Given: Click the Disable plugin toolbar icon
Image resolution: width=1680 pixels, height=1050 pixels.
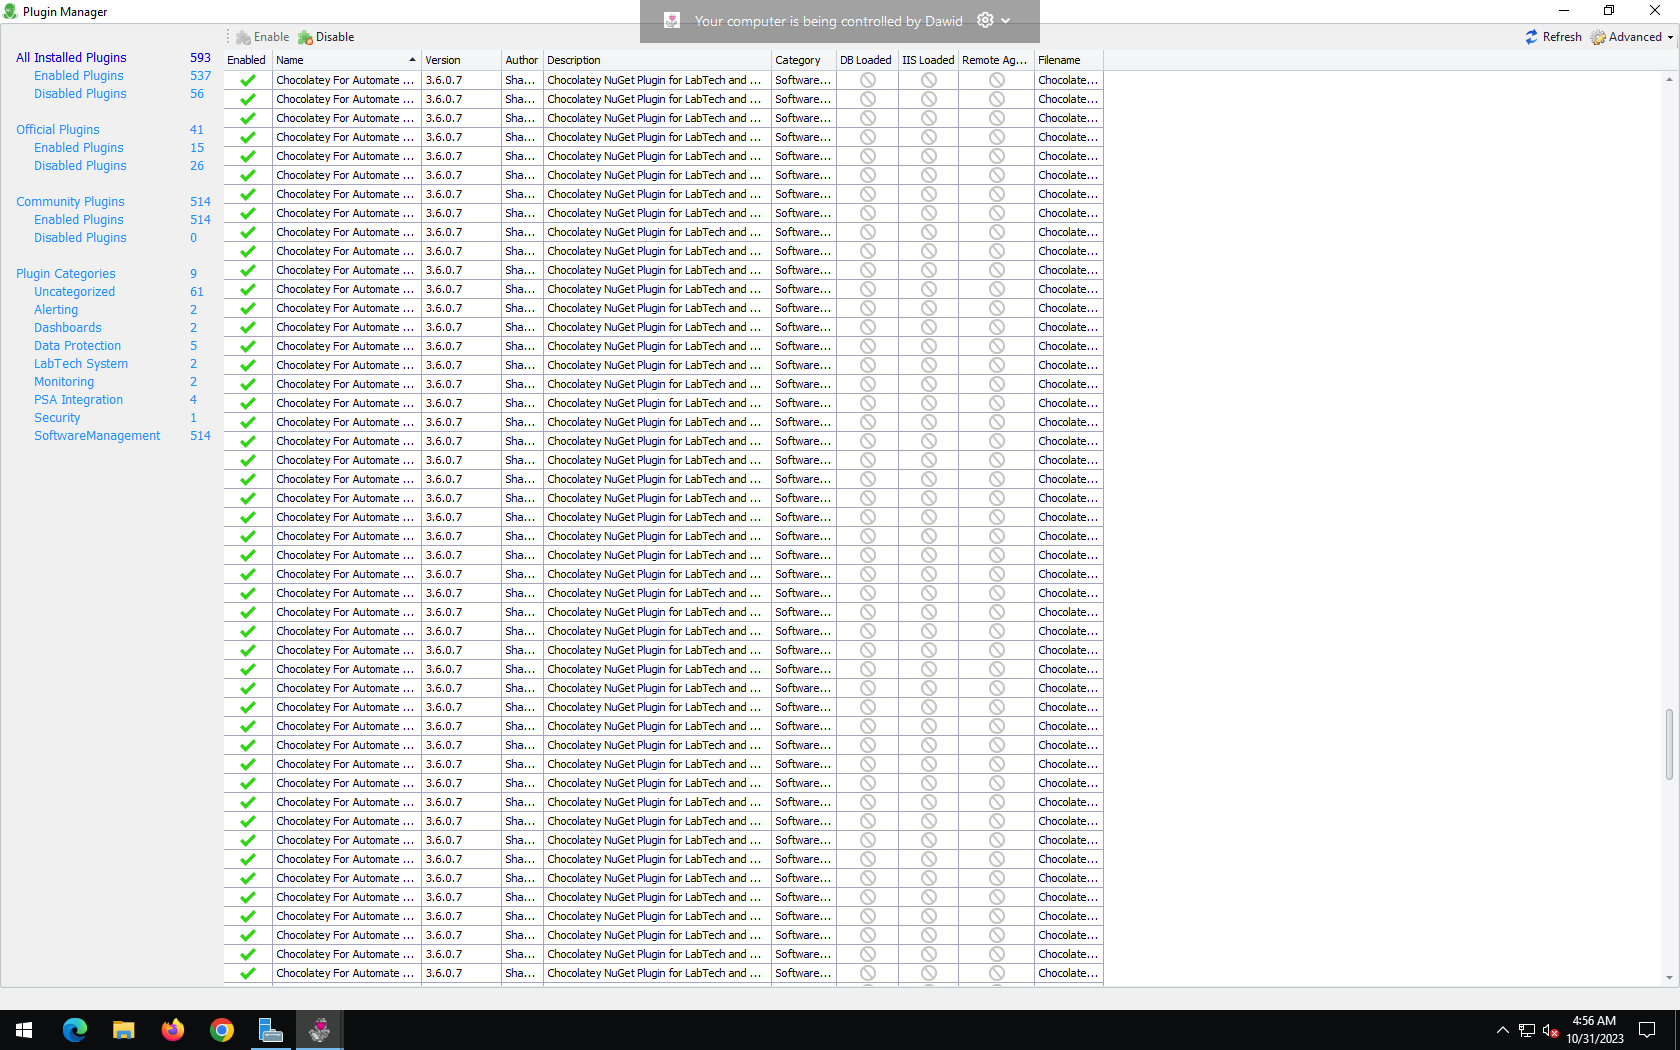Looking at the screenshot, I should point(306,37).
